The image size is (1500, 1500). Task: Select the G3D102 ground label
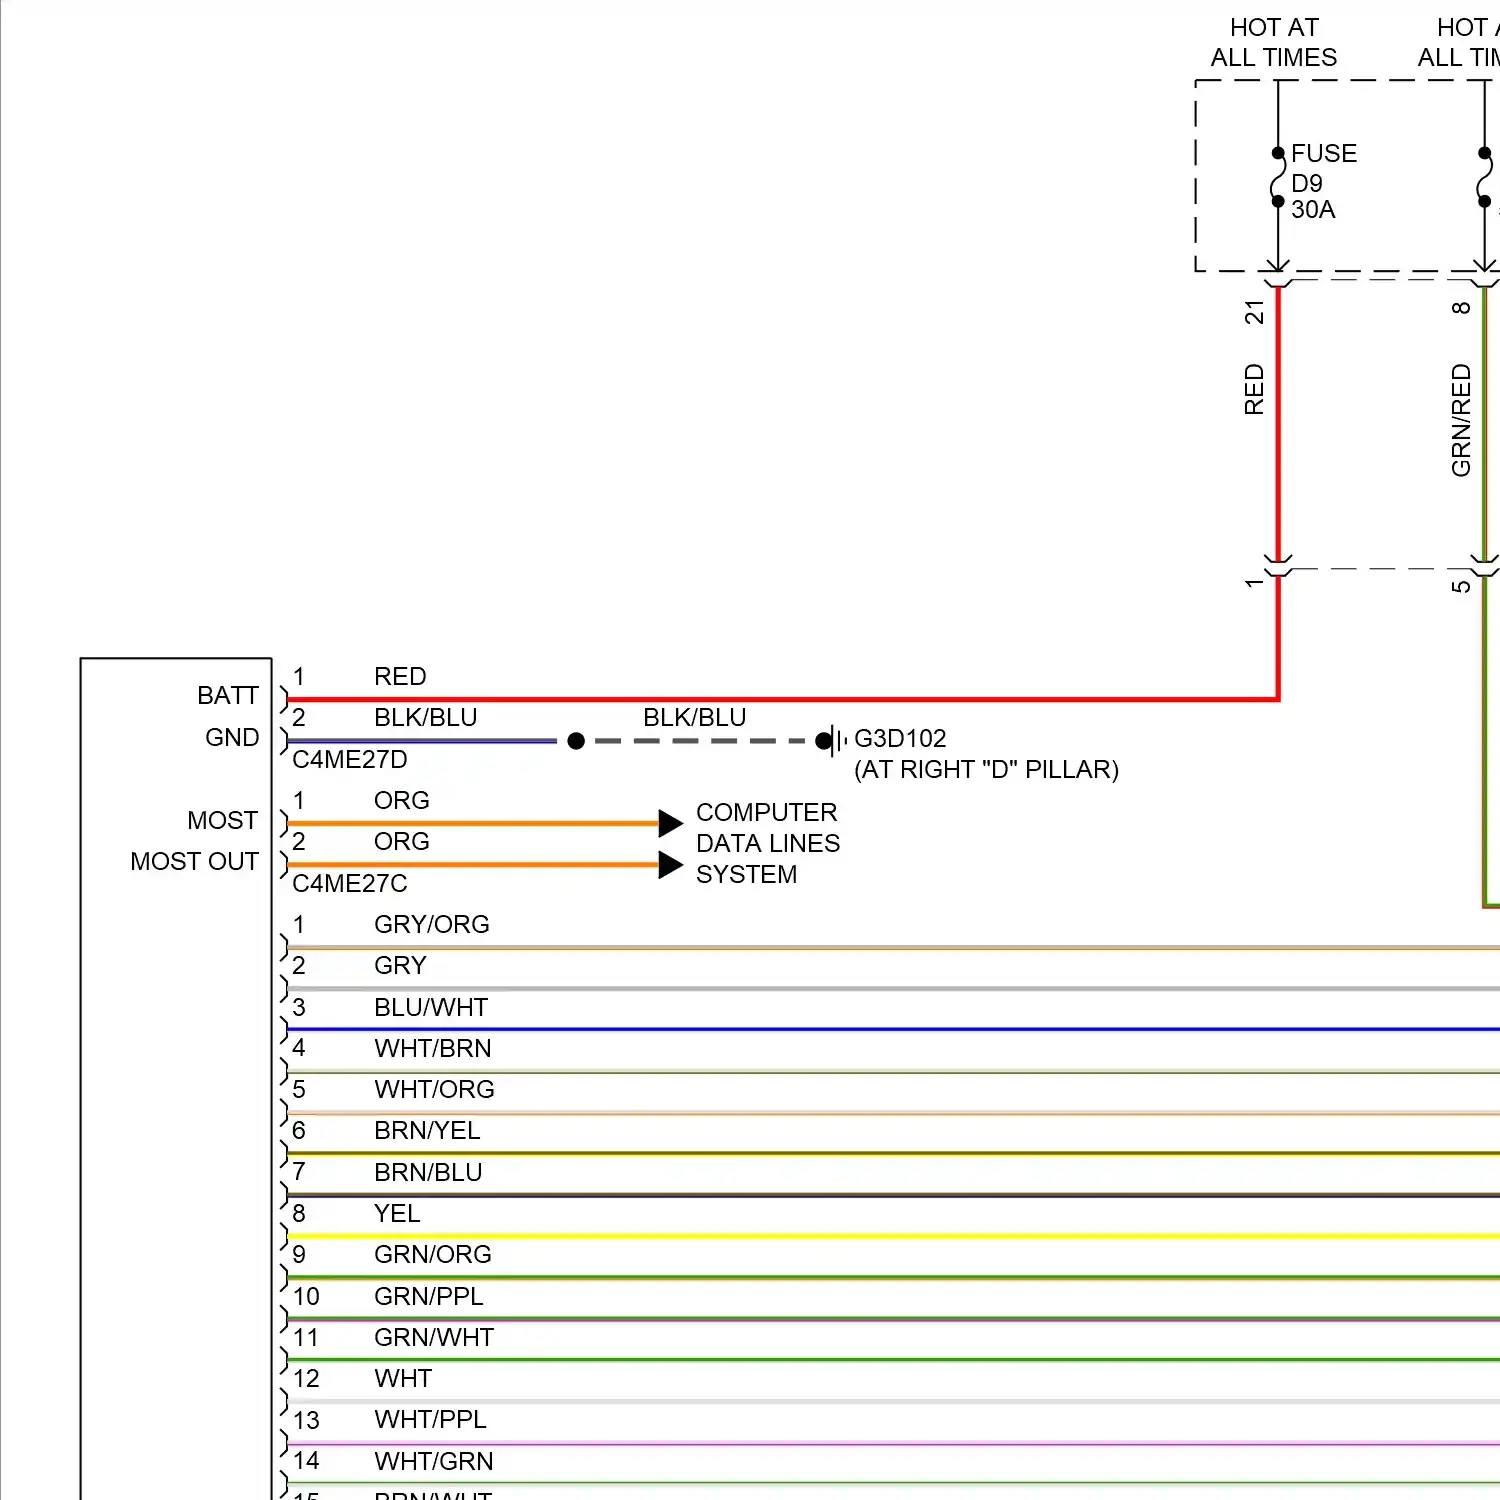point(900,738)
